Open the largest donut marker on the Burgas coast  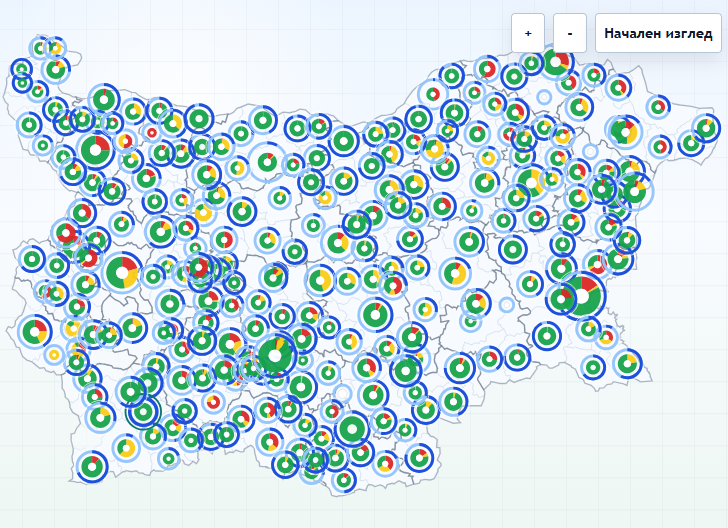pyautogui.click(x=582, y=296)
